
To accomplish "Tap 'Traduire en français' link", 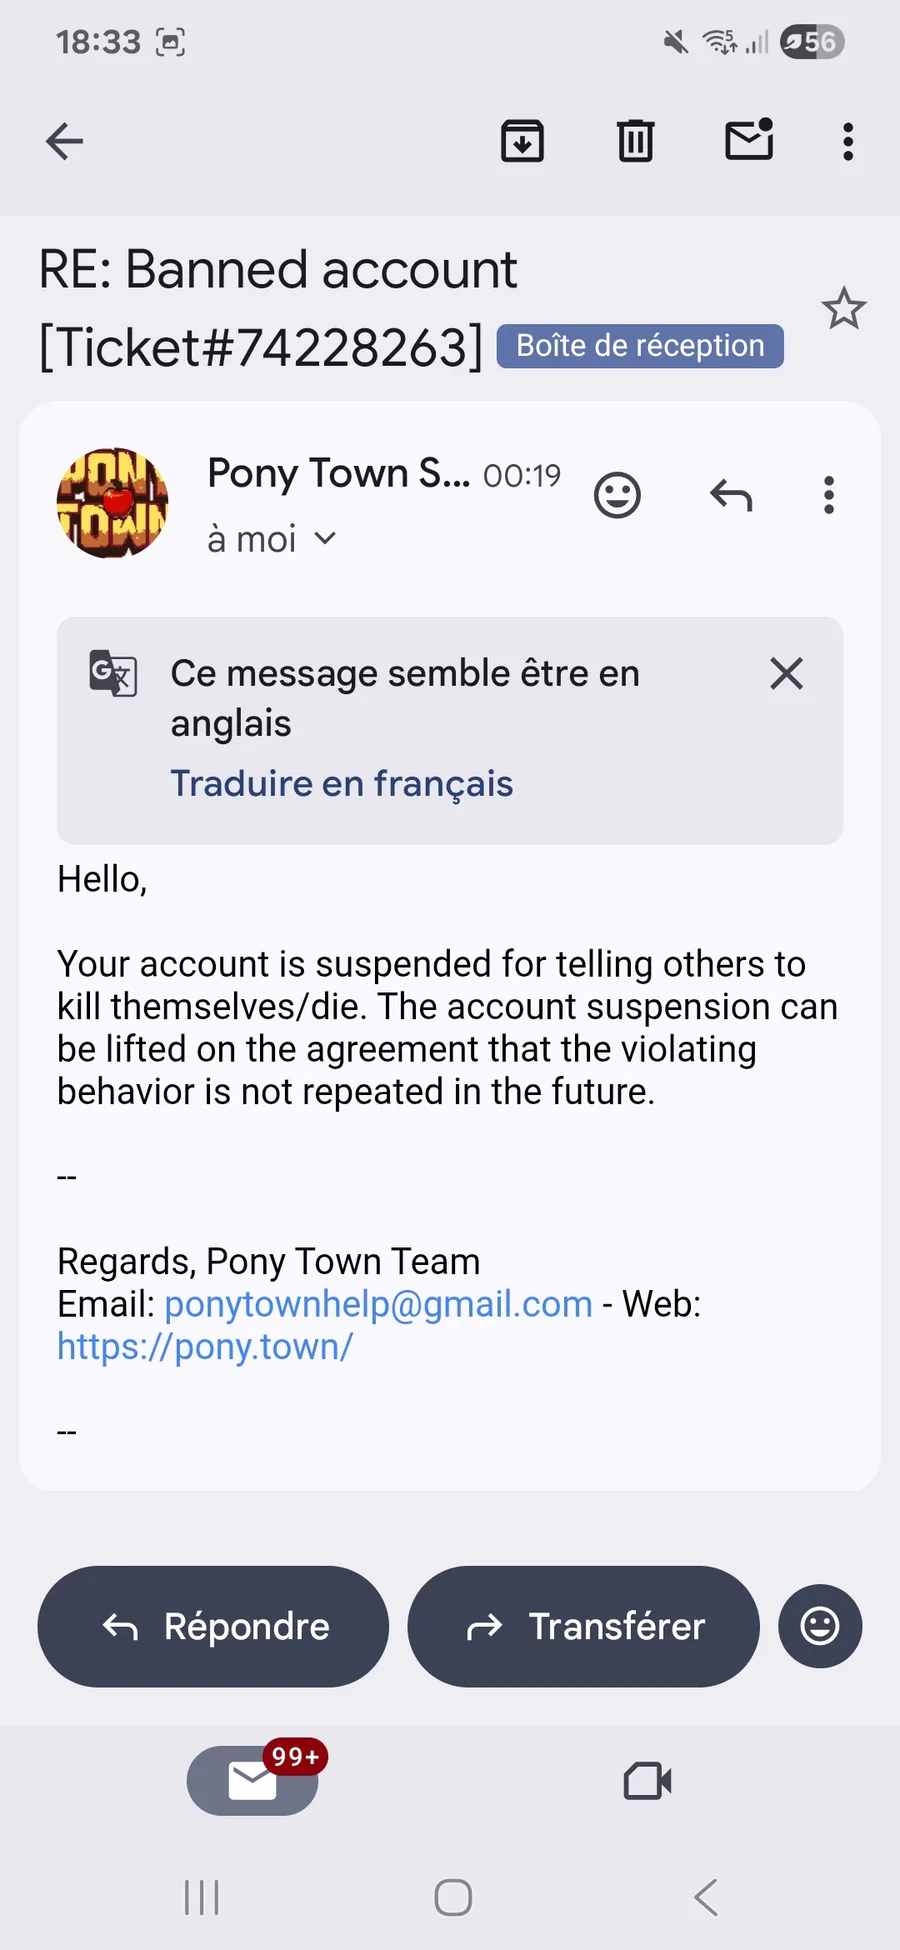I will (341, 784).
